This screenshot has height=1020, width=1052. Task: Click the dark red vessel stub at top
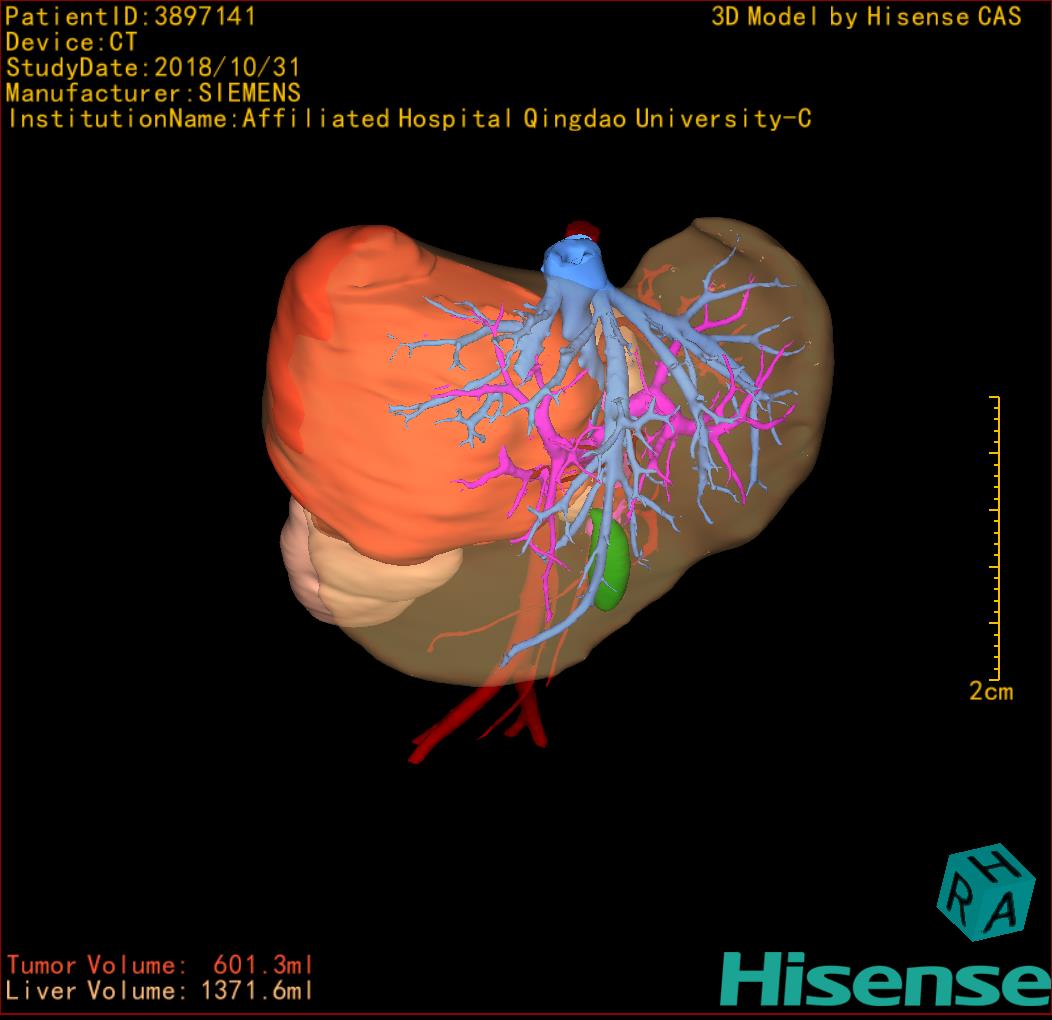tap(582, 230)
